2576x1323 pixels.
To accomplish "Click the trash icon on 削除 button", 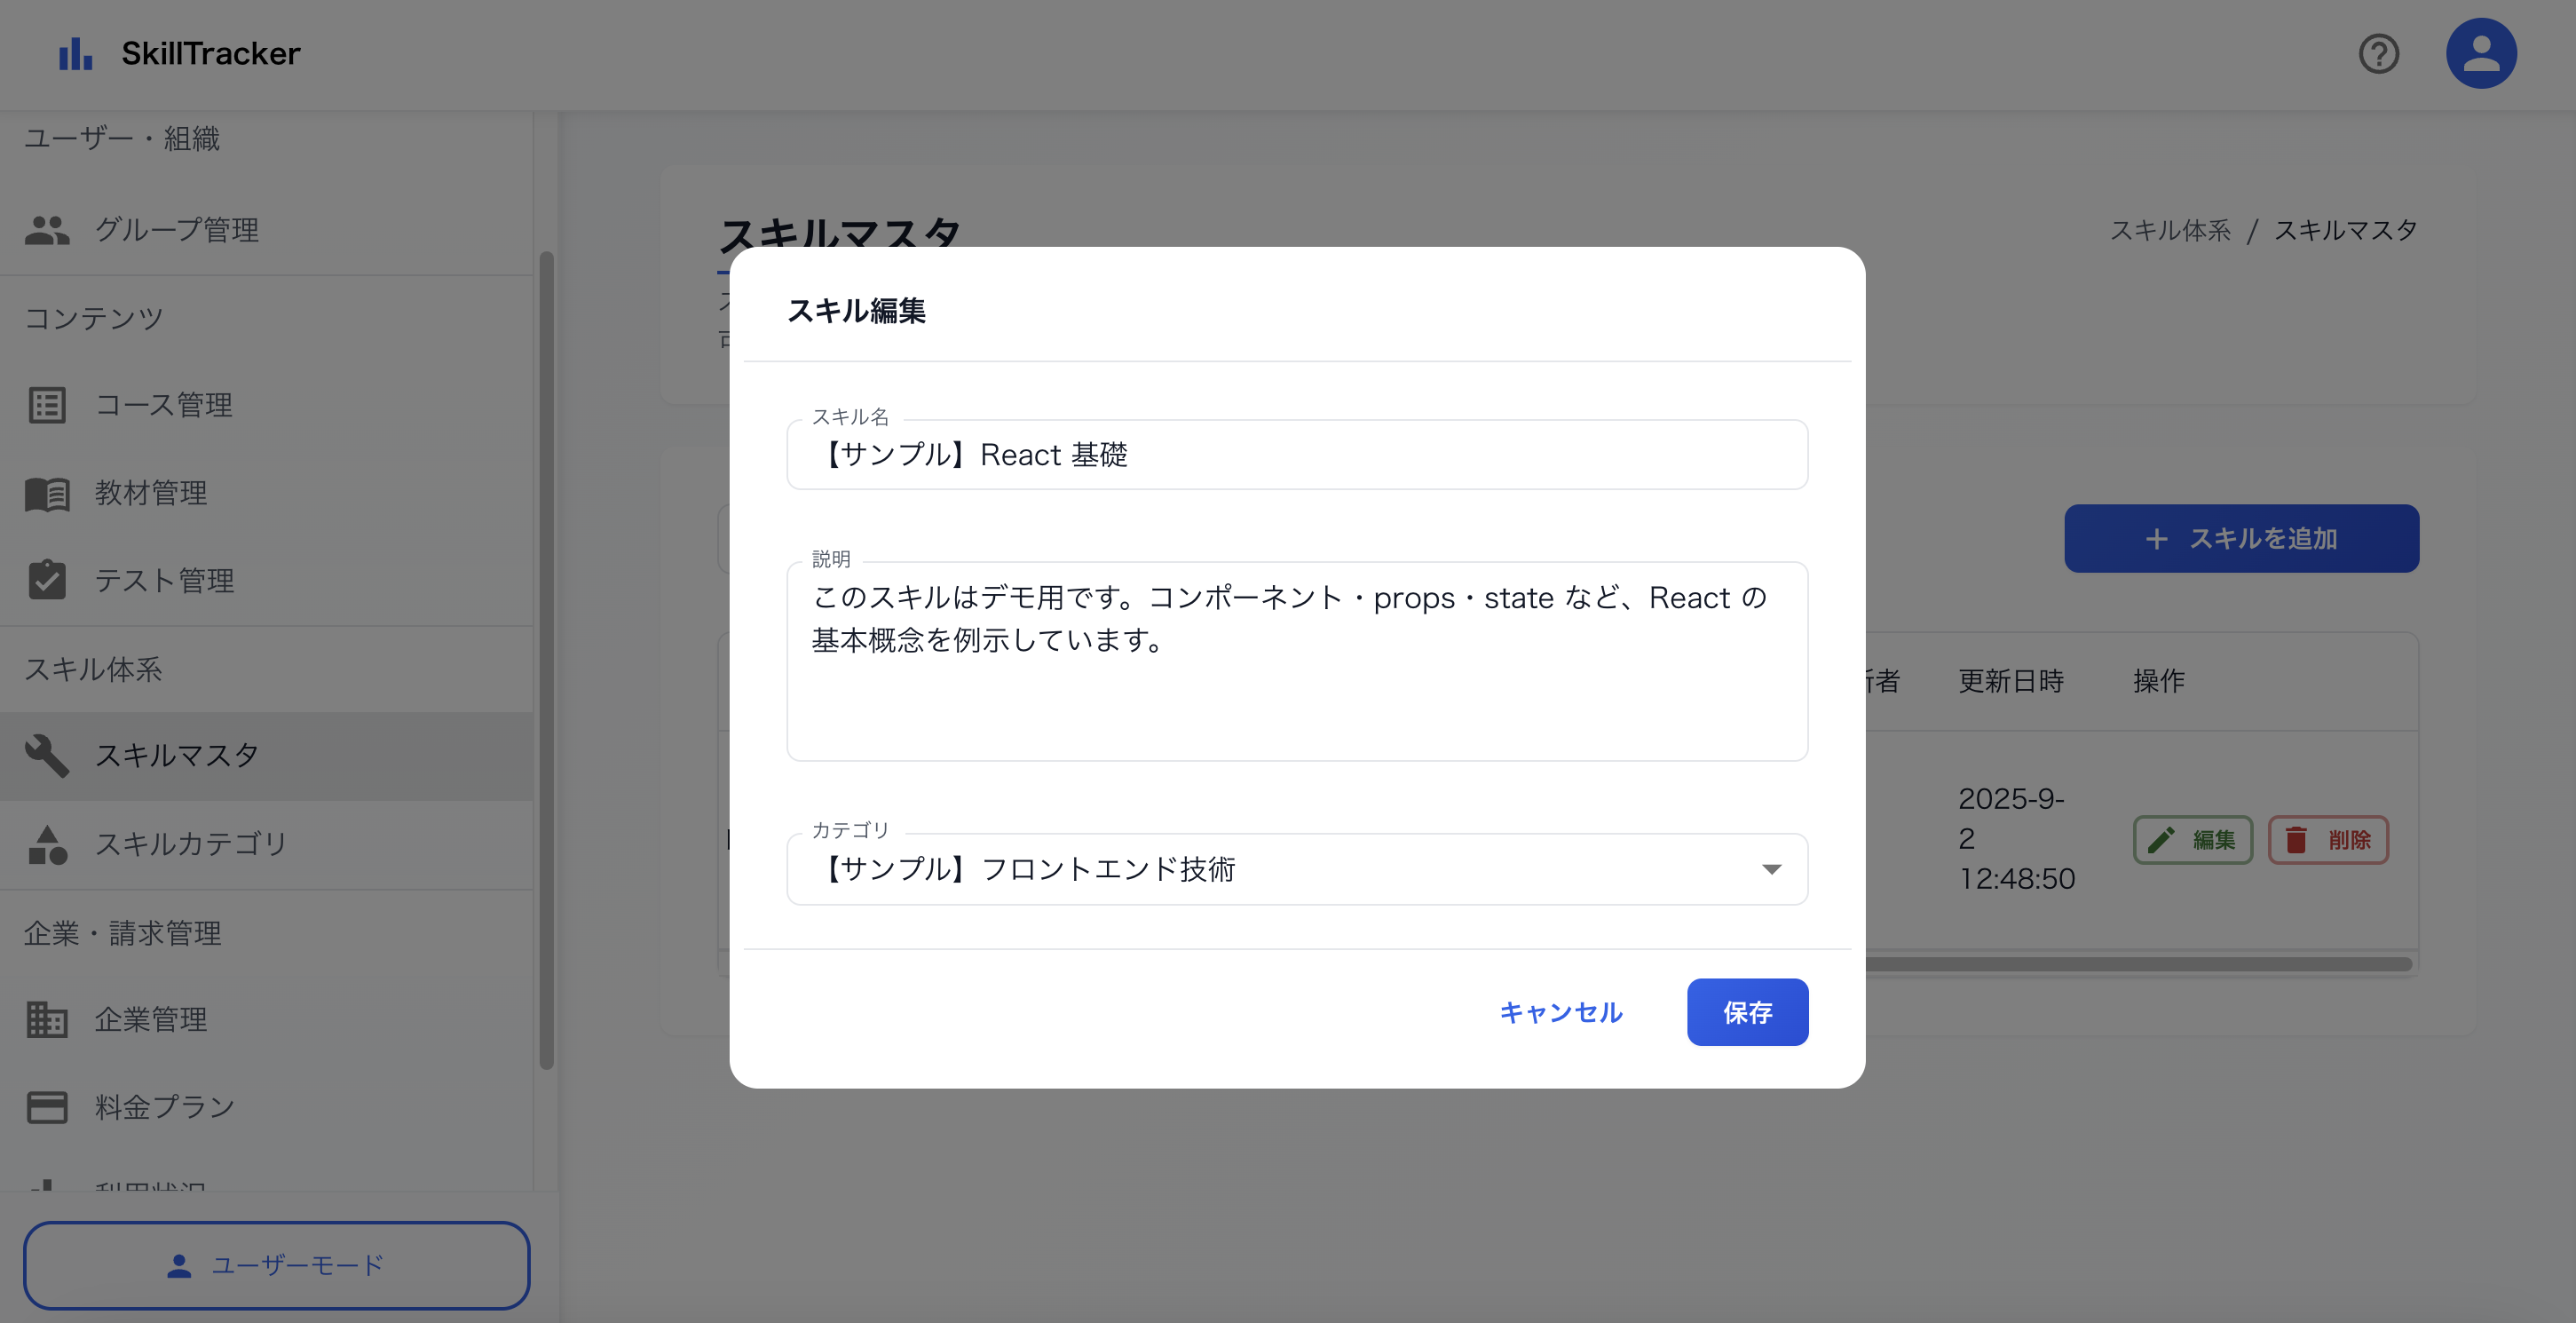I will tap(2297, 840).
